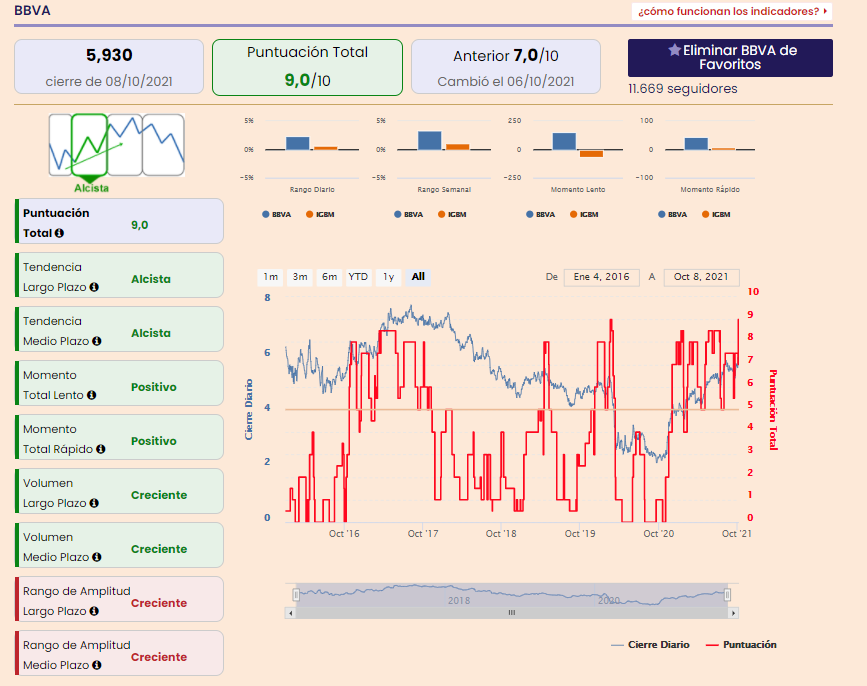Toggle BBVA legend dot under Rango Diario
This screenshot has width=867, height=686.
265,214
